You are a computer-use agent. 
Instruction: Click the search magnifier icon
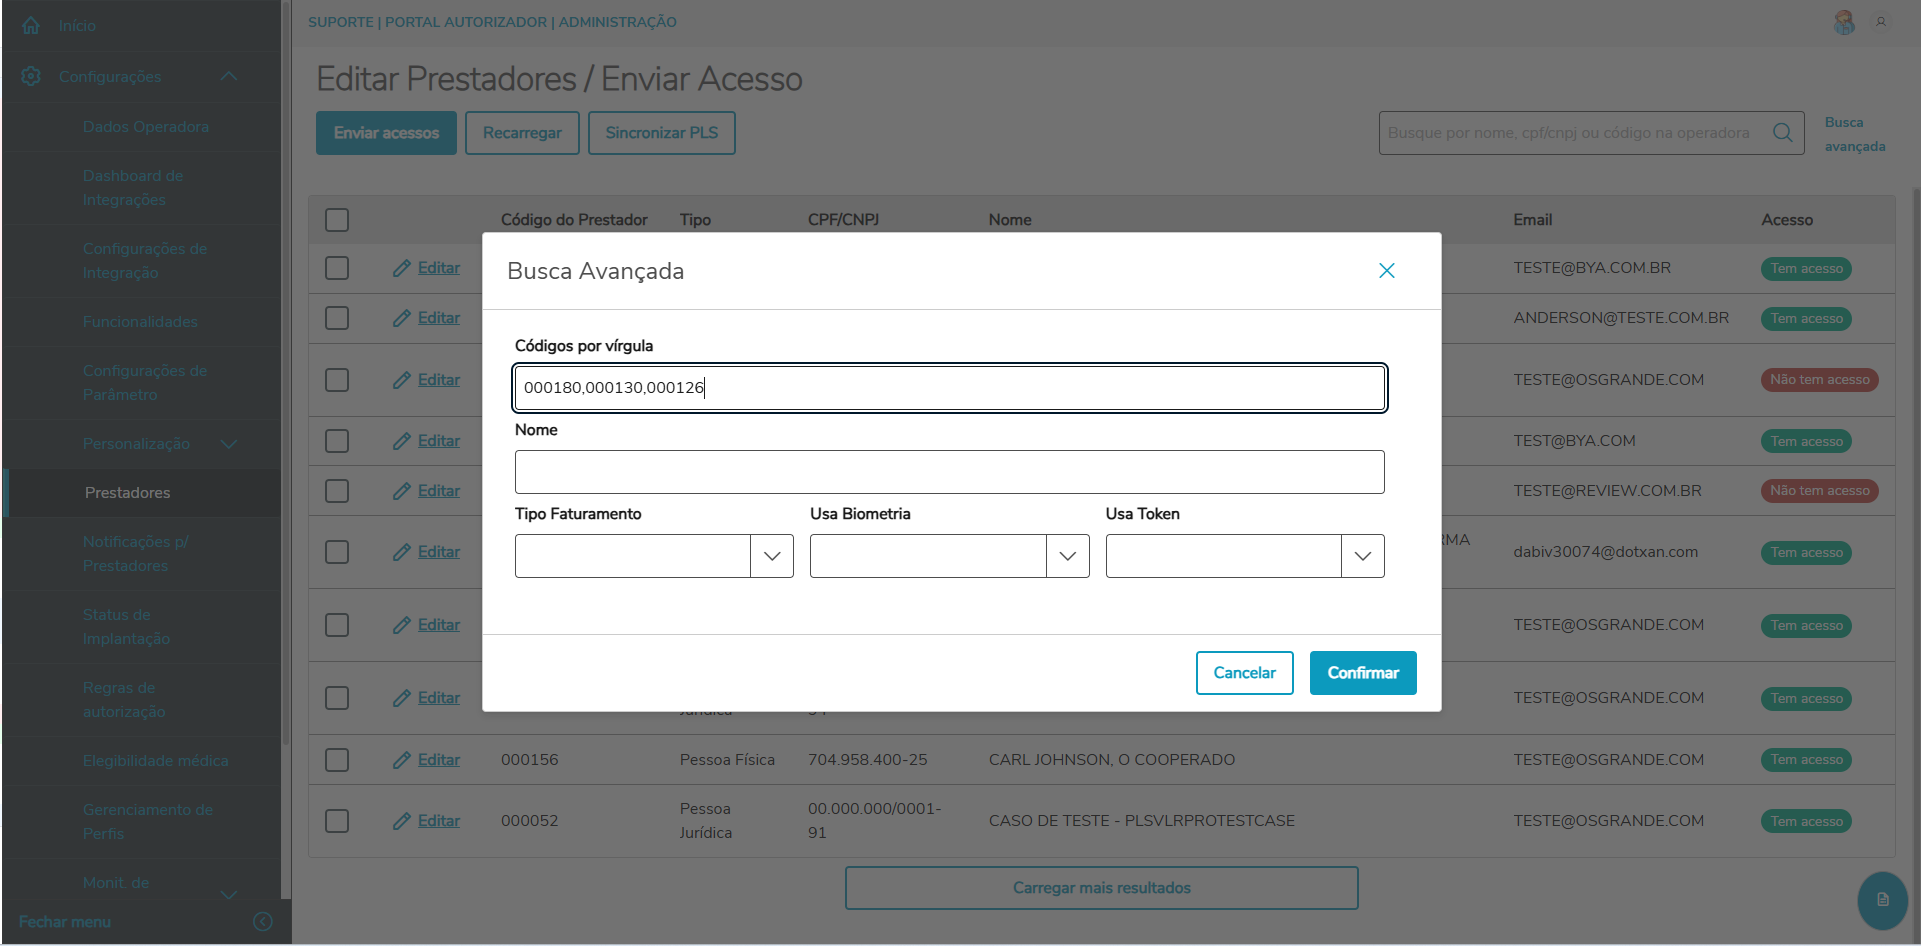pyautogui.click(x=1782, y=133)
